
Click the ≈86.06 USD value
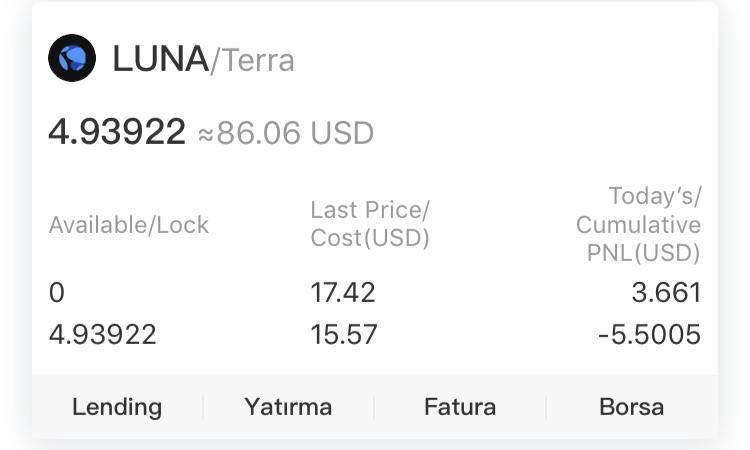(x=286, y=133)
